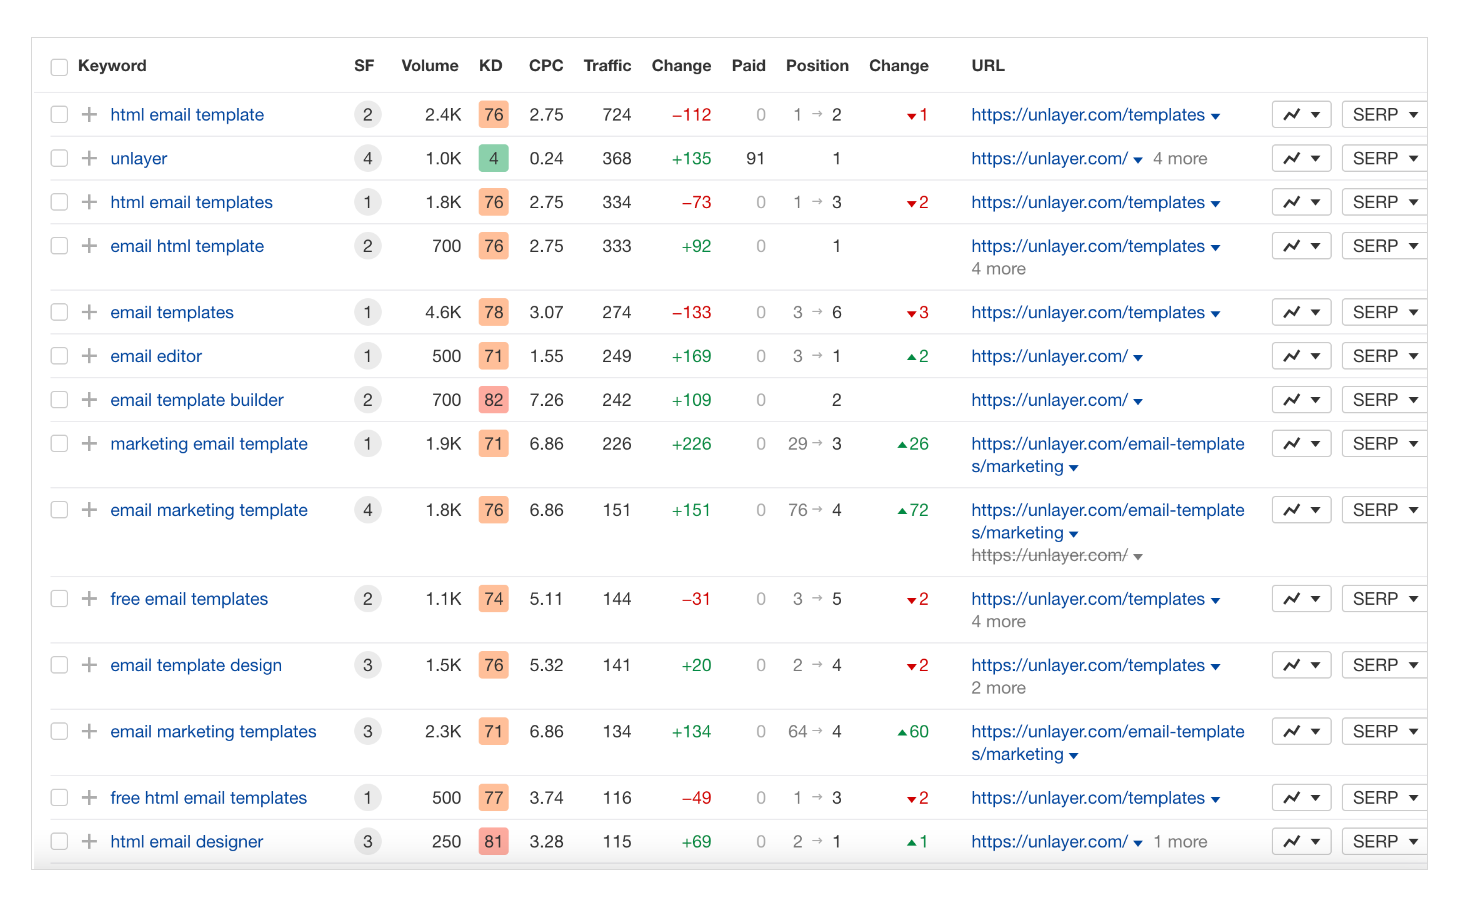Click plus icon for 'email template design'

tap(89, 665)
